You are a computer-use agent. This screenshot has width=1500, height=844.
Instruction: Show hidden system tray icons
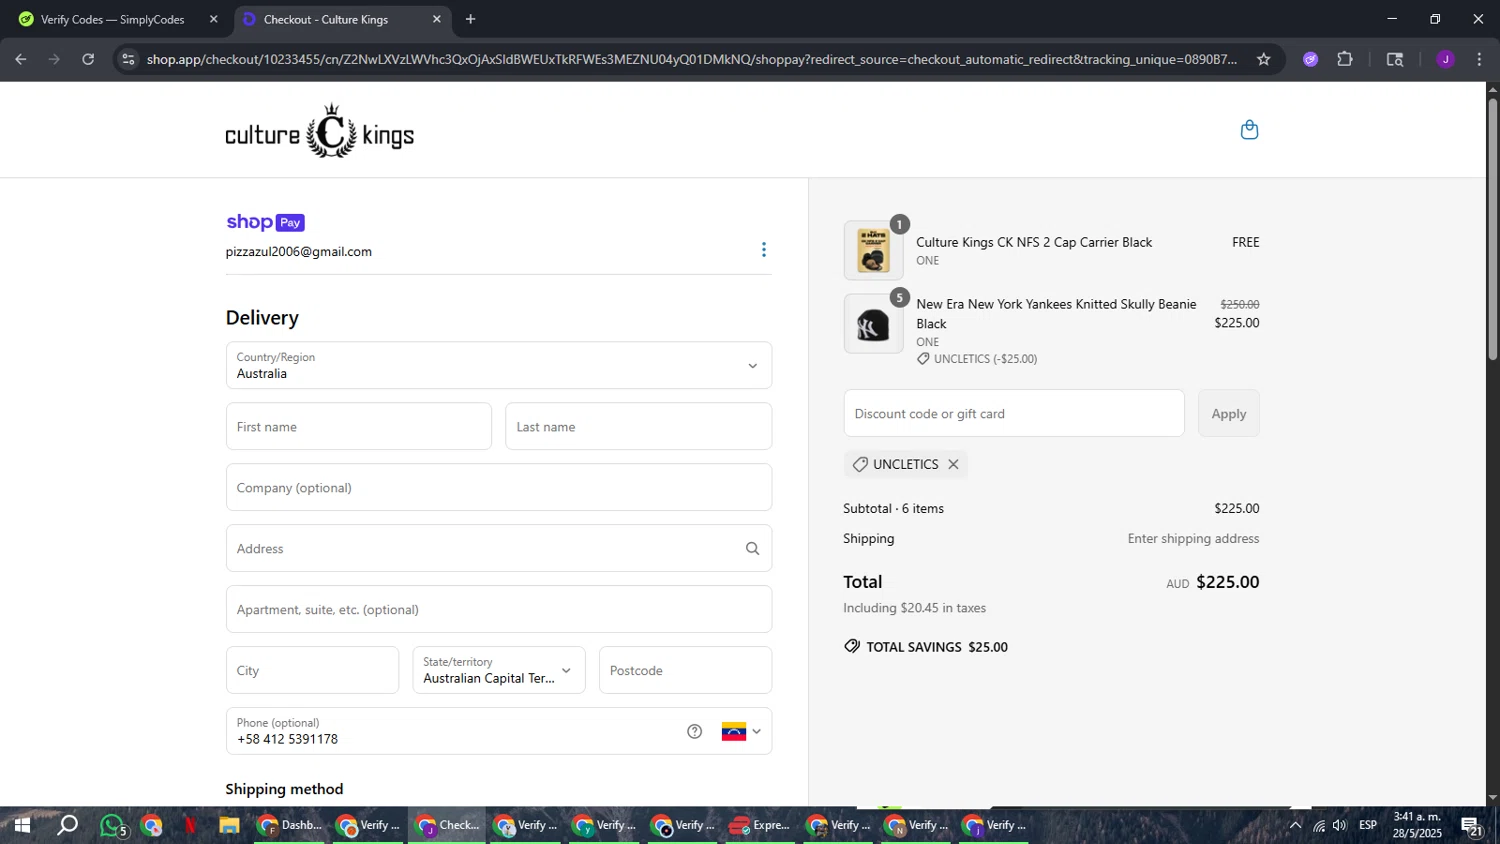click(x=1295, y=826)
